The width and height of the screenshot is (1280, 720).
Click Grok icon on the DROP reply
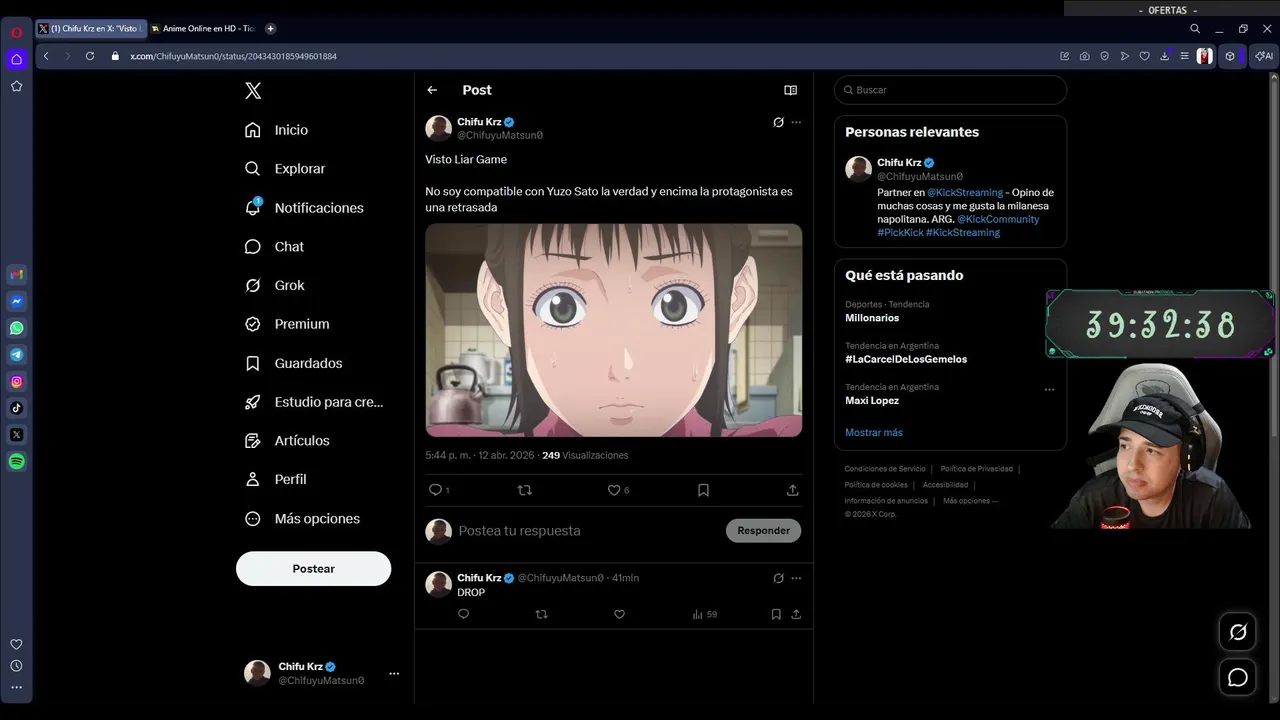(x=778, y=578)
